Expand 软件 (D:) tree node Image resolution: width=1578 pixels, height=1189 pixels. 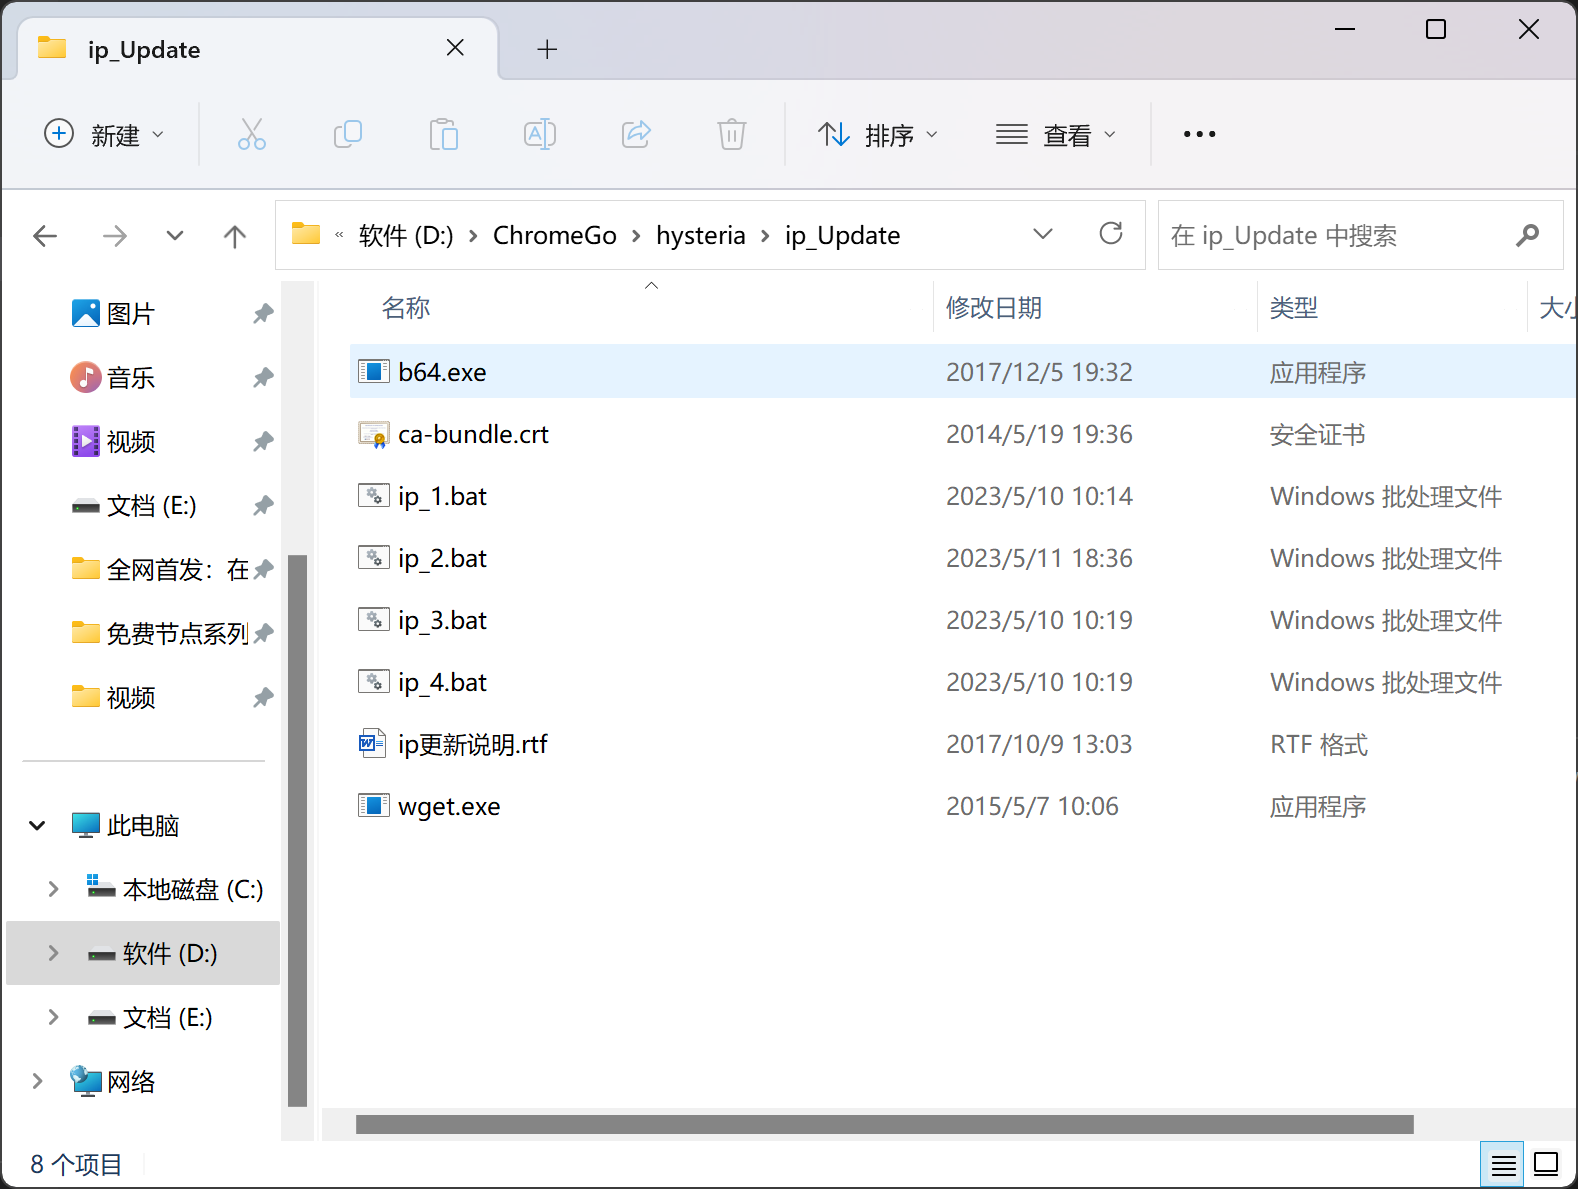53,954
